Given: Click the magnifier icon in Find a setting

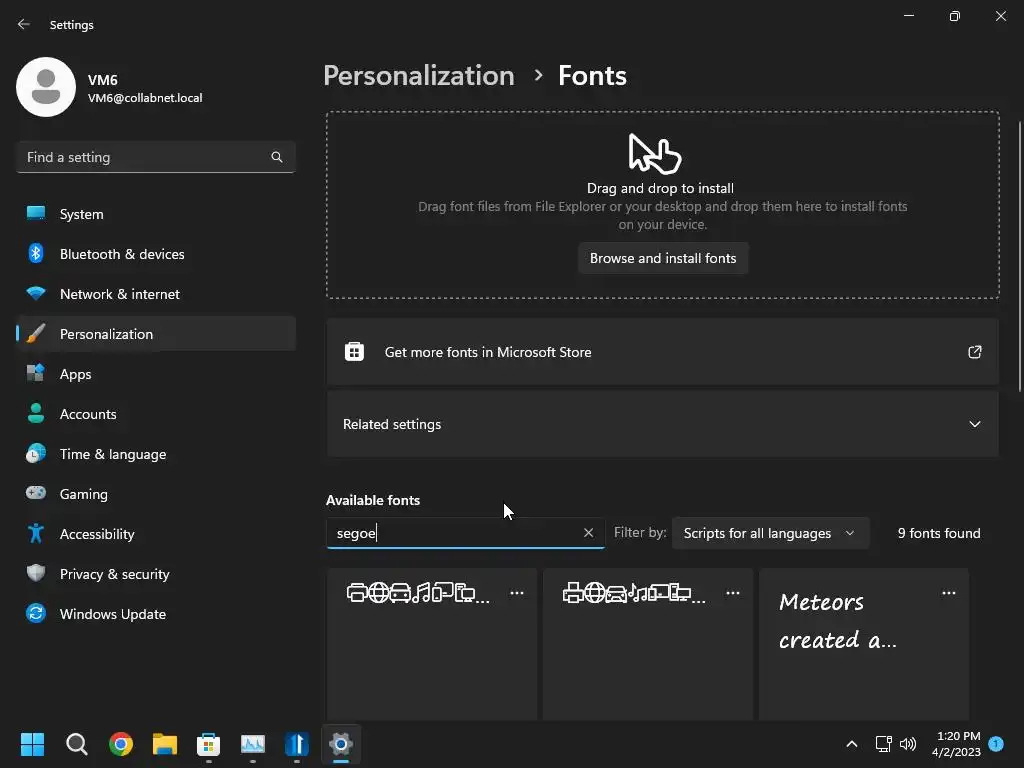Looking at the screenshot, I should click(x=277, y=157).
